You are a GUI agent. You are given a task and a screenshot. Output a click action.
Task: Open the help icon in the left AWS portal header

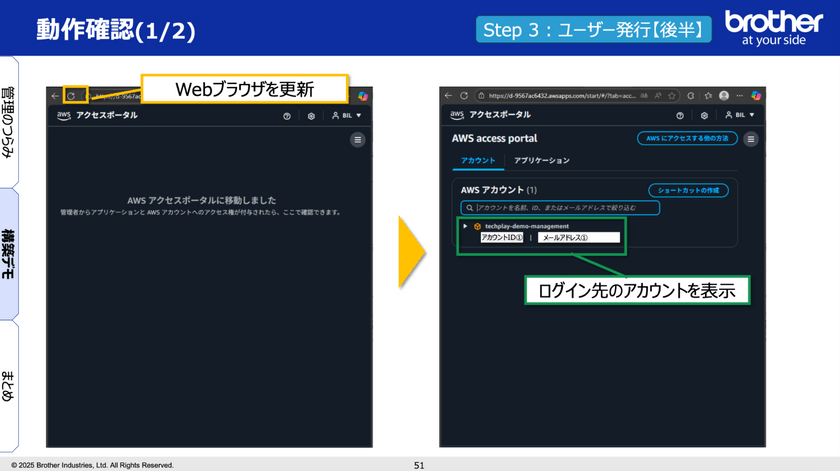pyautogui.click(x=287, y=116)
